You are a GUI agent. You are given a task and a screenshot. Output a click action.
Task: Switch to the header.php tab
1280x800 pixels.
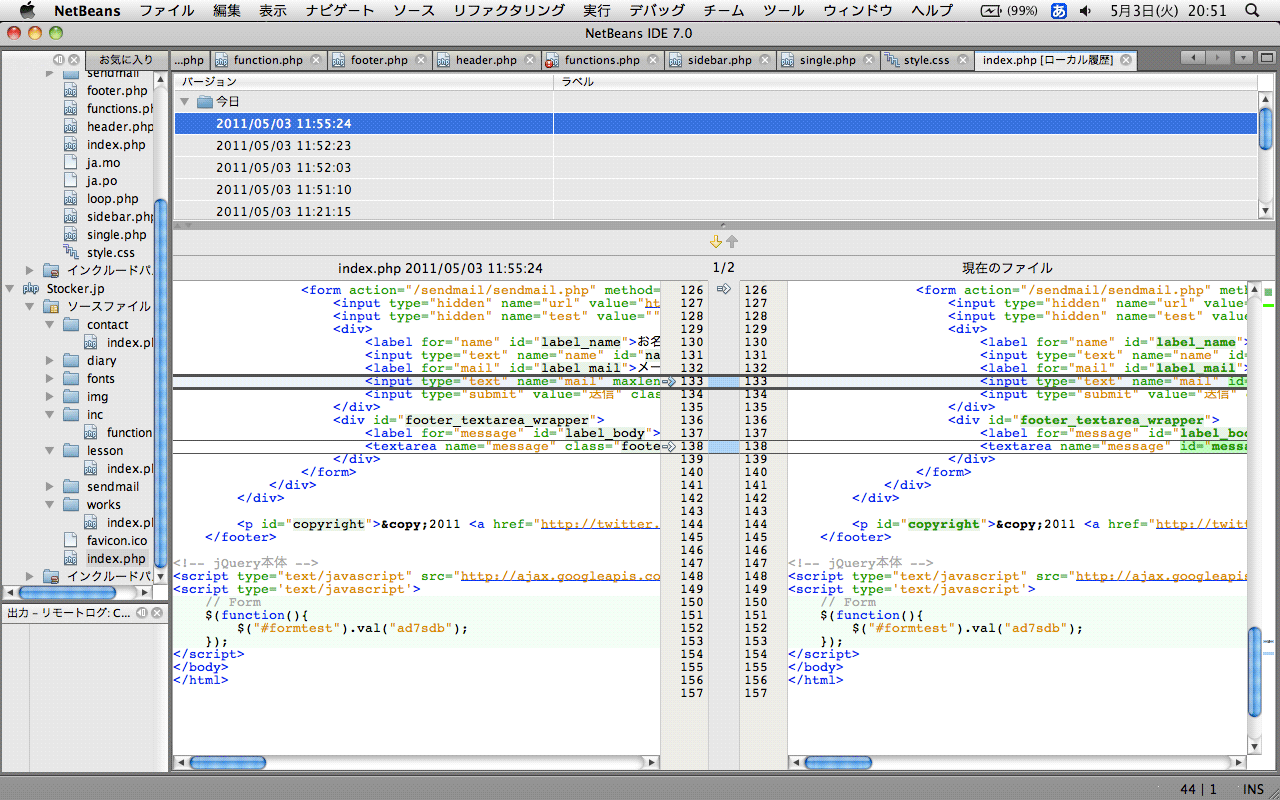486,60
